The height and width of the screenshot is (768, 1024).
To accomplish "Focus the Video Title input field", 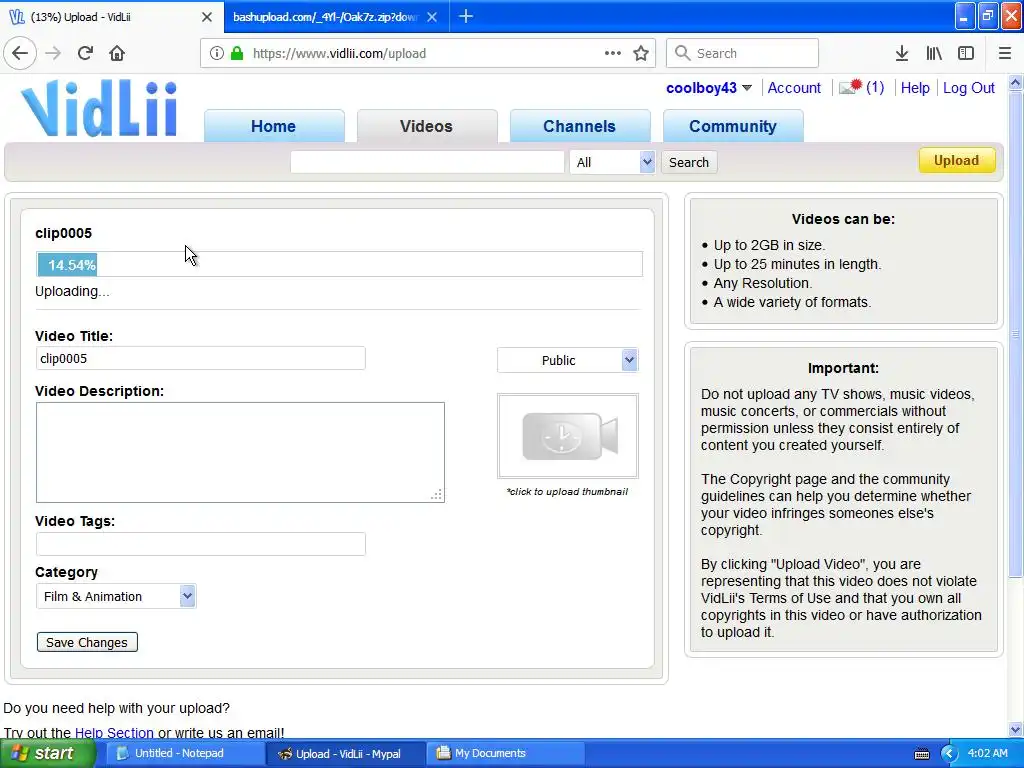I will point(200,359).
